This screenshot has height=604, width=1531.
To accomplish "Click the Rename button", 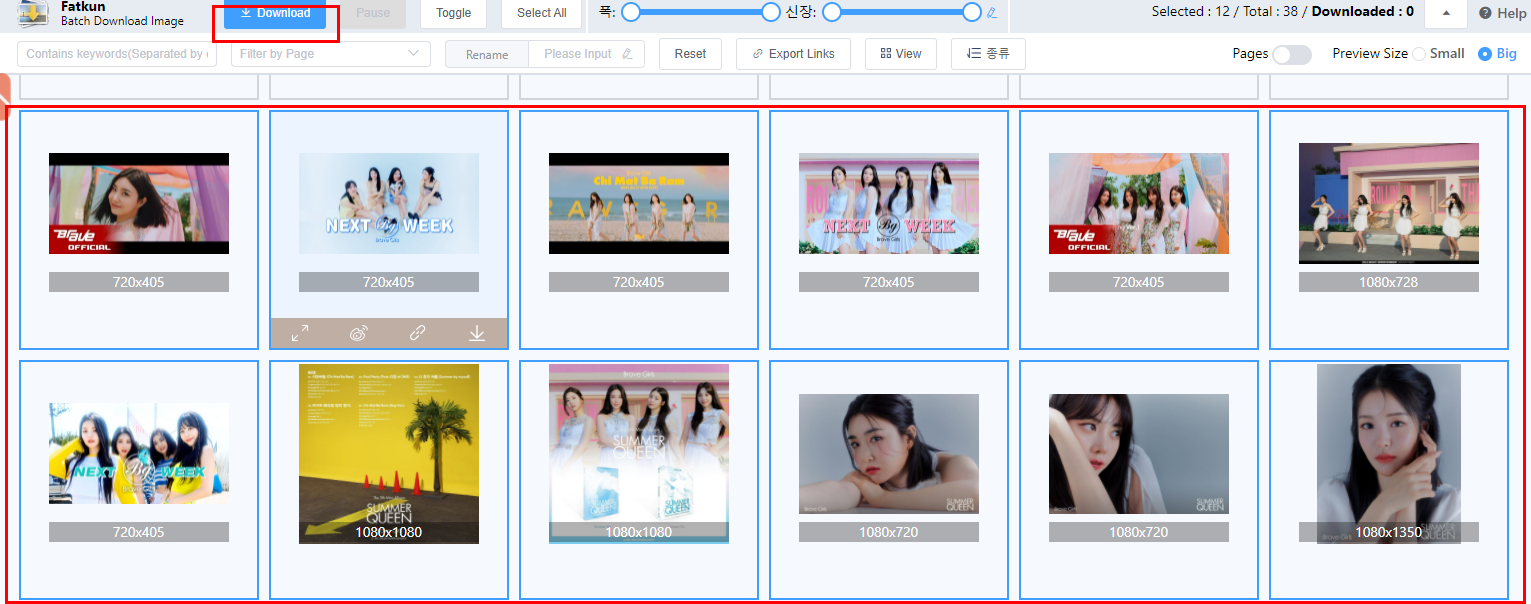I will (487, 54).
